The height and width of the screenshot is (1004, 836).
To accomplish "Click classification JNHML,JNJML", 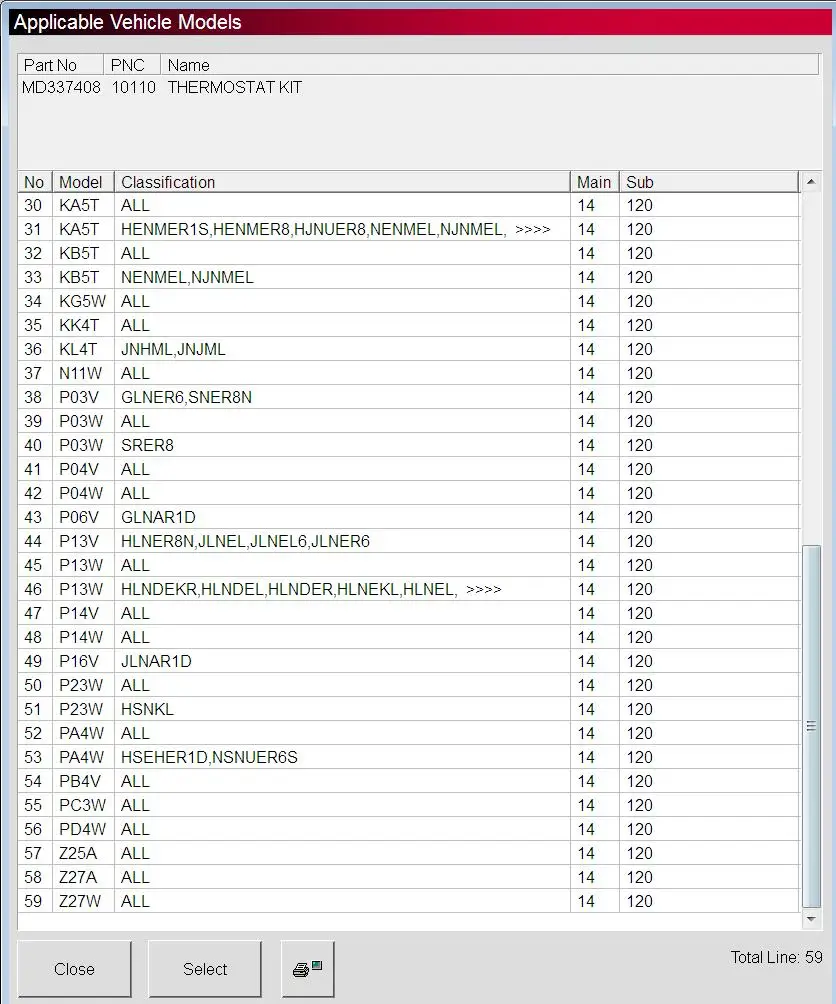I will pyautogui.click(x=173, y=350).
